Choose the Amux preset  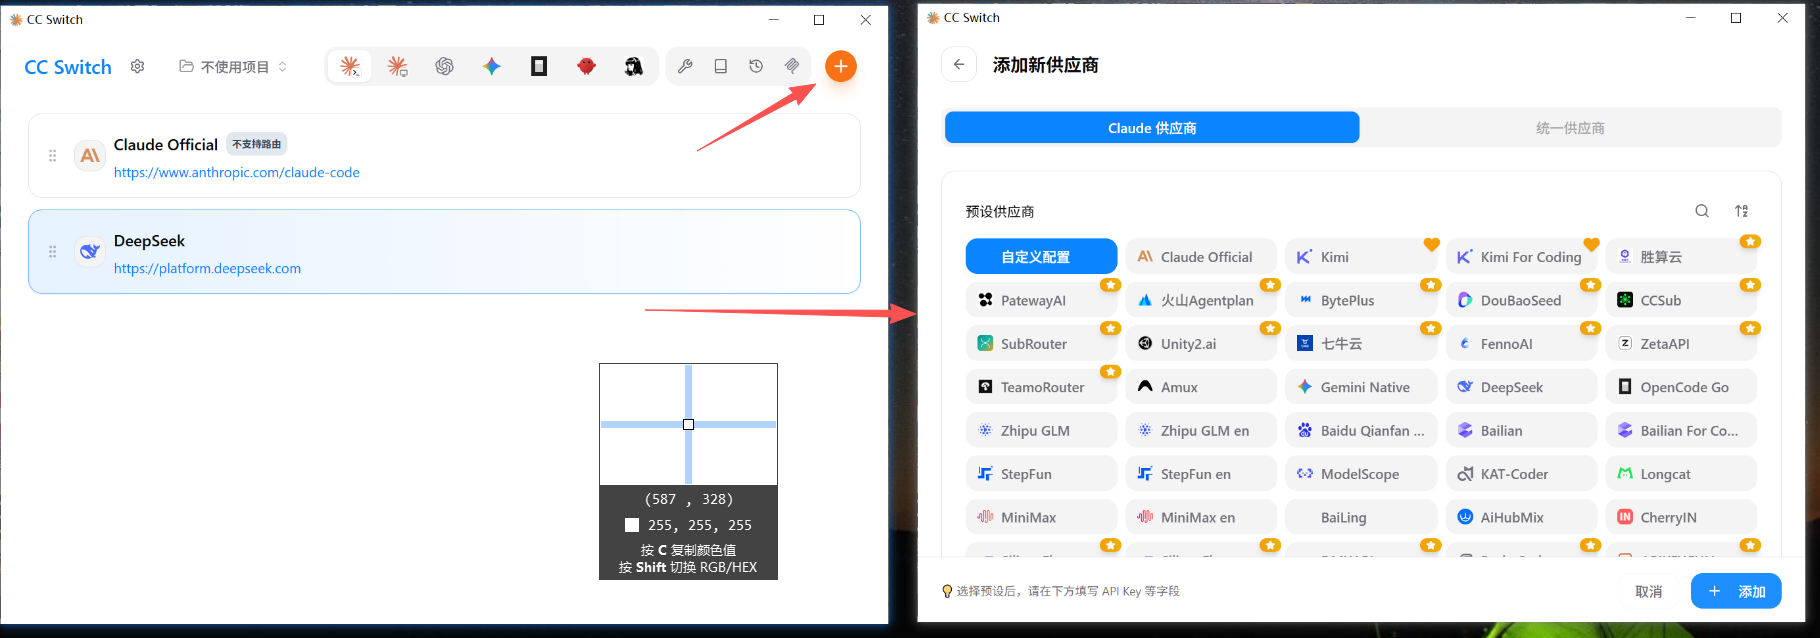click(1201, 387)
